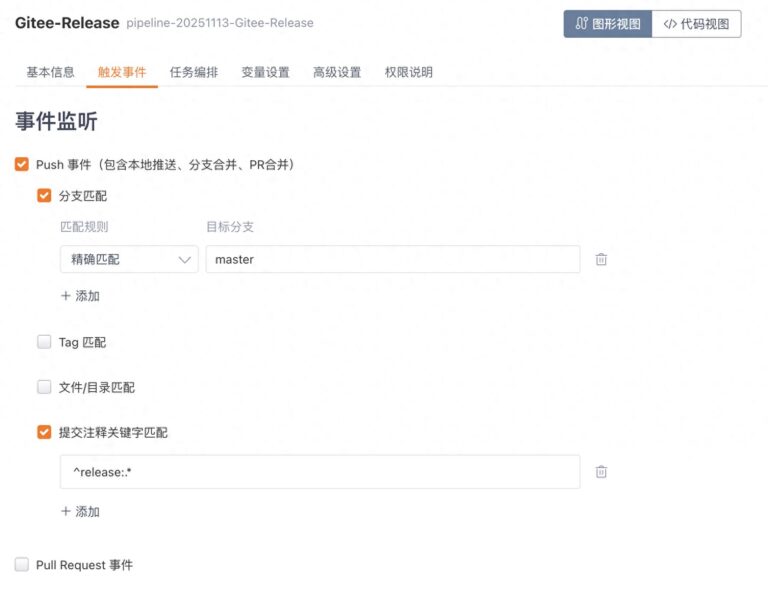Delete the master branch rule via trash icon
Screen dimensions: 768x594
601,259
